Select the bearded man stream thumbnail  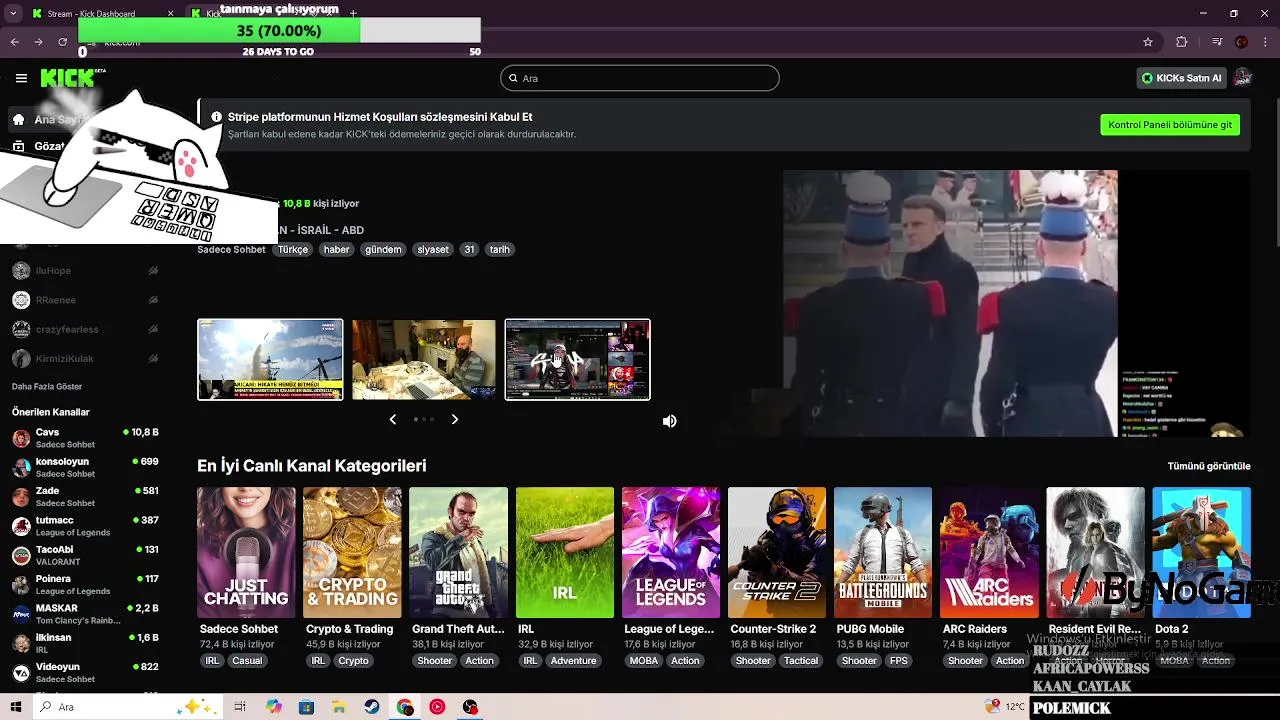(424, 360)
